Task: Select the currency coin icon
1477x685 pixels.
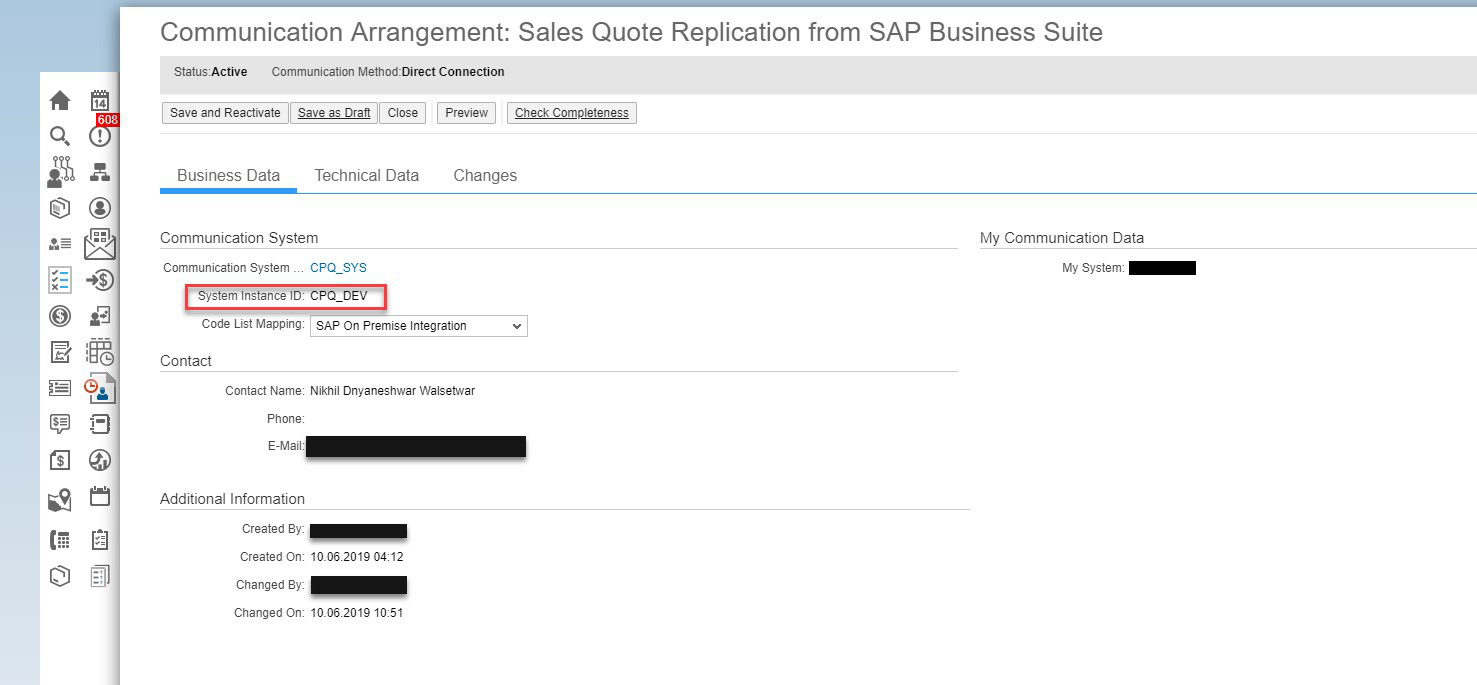Action: pos(59,315)
